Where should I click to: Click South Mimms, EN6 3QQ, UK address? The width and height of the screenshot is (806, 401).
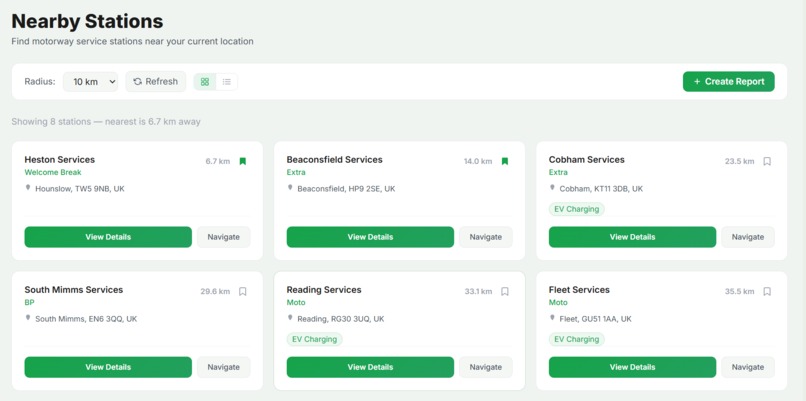pos(86,319)
